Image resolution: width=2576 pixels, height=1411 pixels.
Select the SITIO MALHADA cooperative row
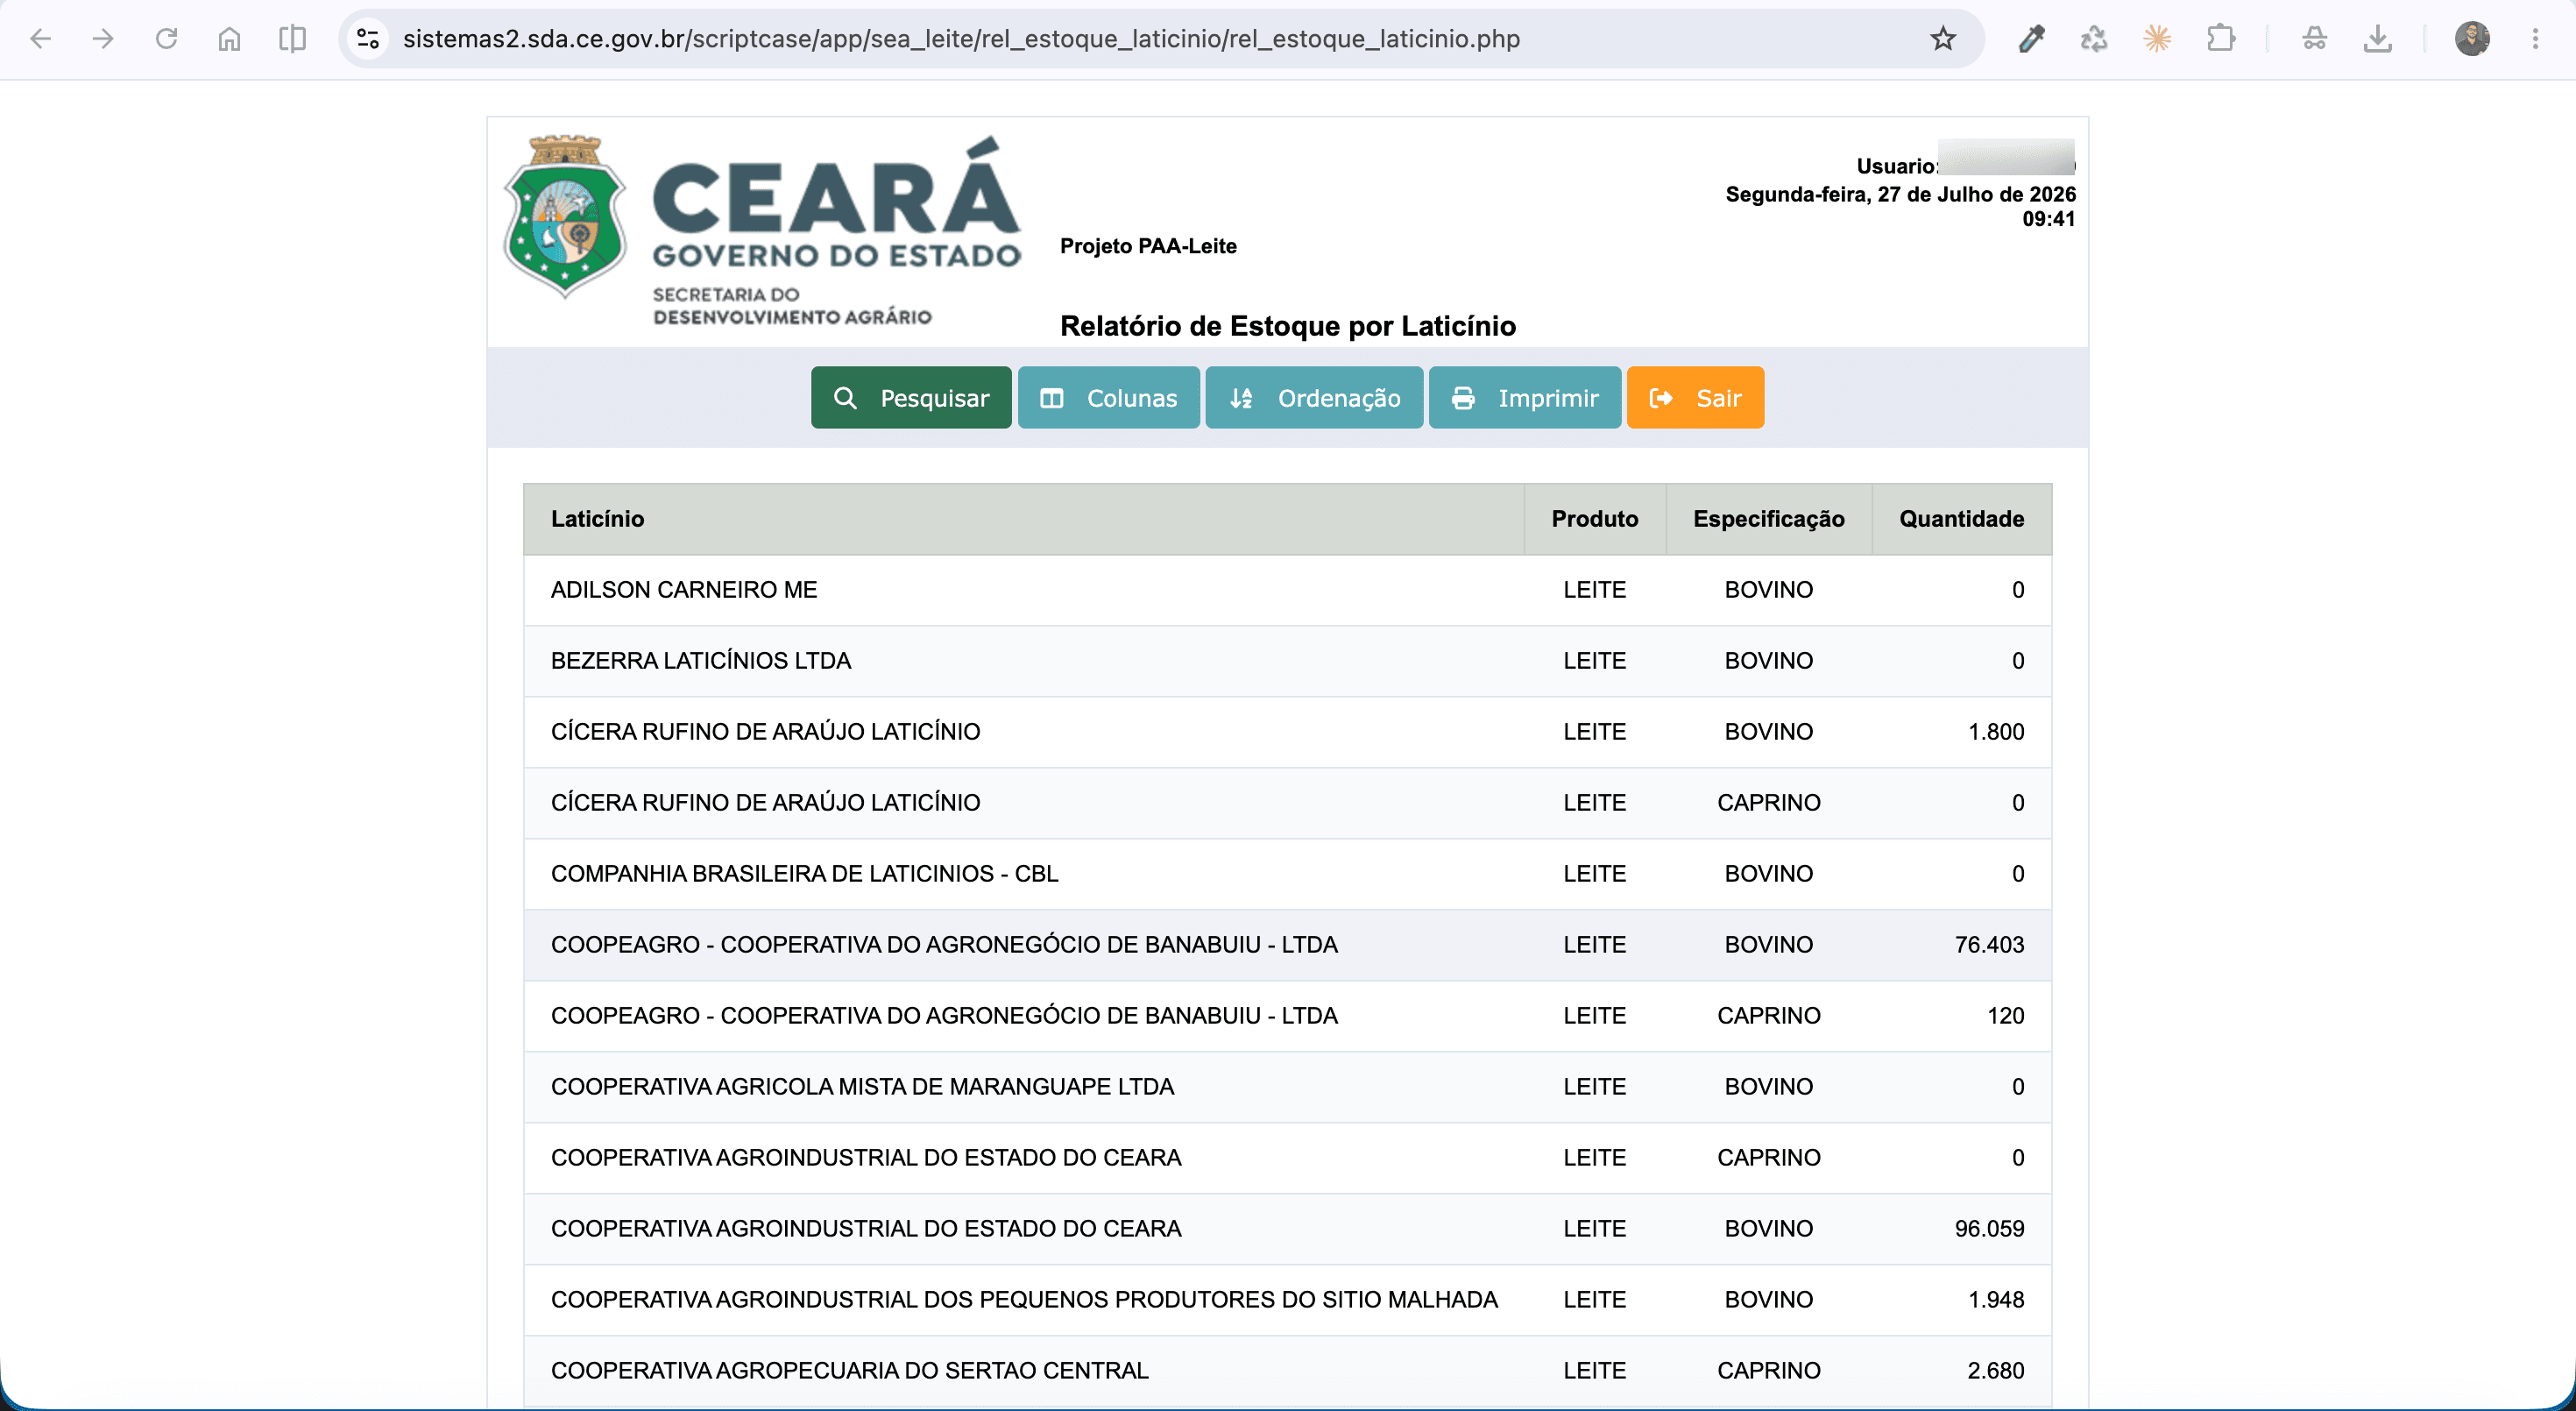click(x=1287, y=1300)
